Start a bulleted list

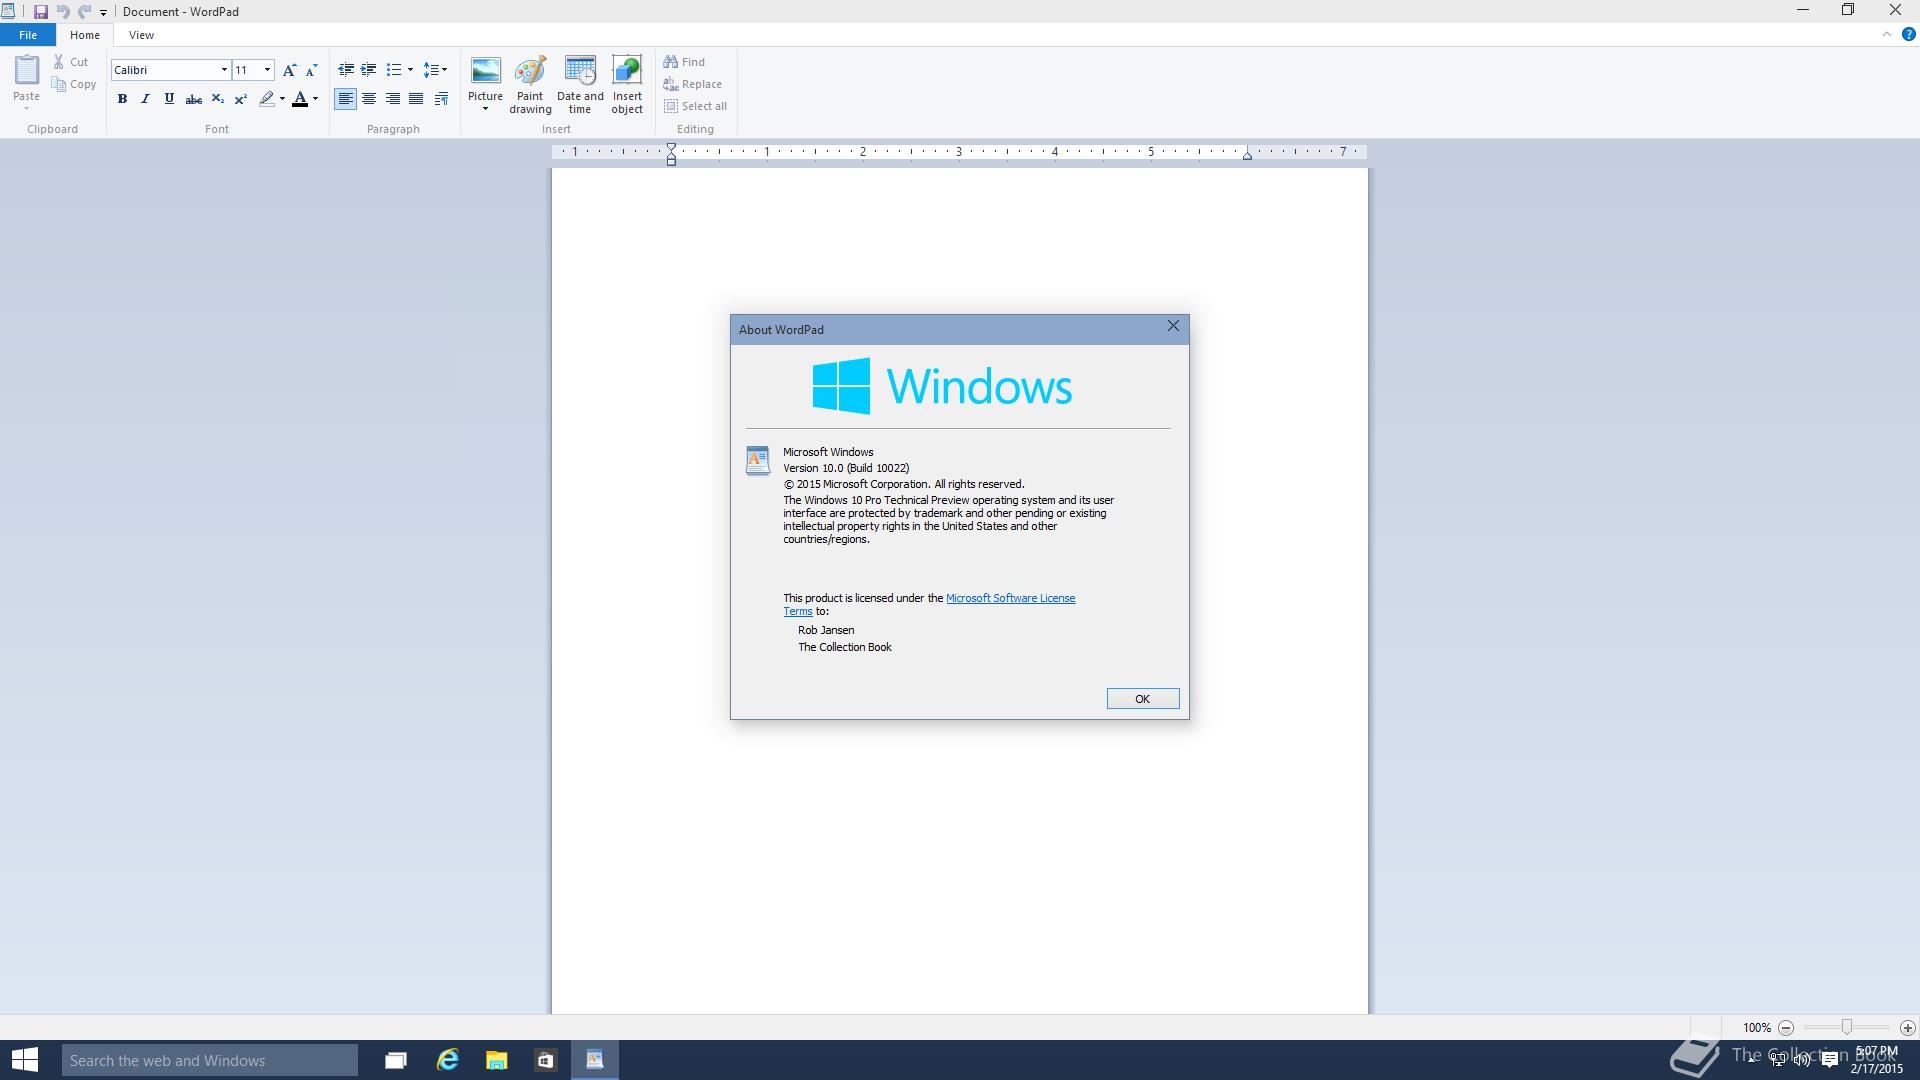(x=393, y=70)
